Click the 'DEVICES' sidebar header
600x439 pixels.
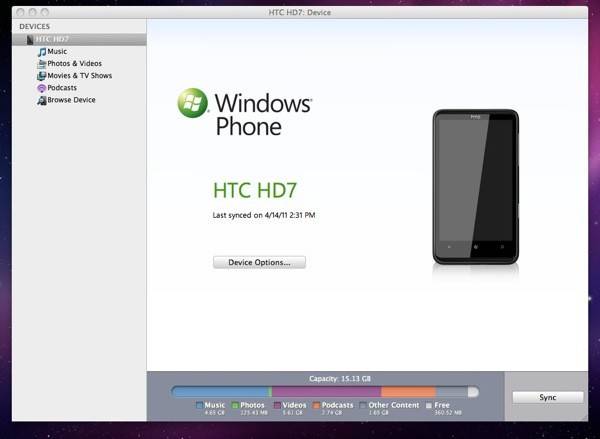[34, 26]
